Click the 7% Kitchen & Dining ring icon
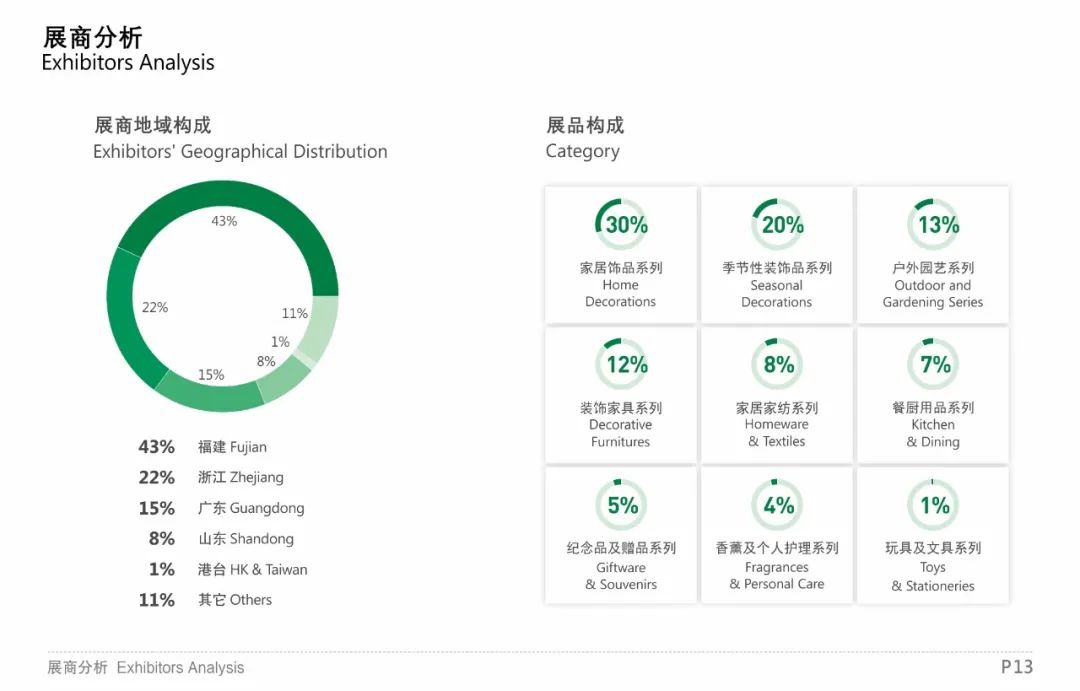 point(933,364)
